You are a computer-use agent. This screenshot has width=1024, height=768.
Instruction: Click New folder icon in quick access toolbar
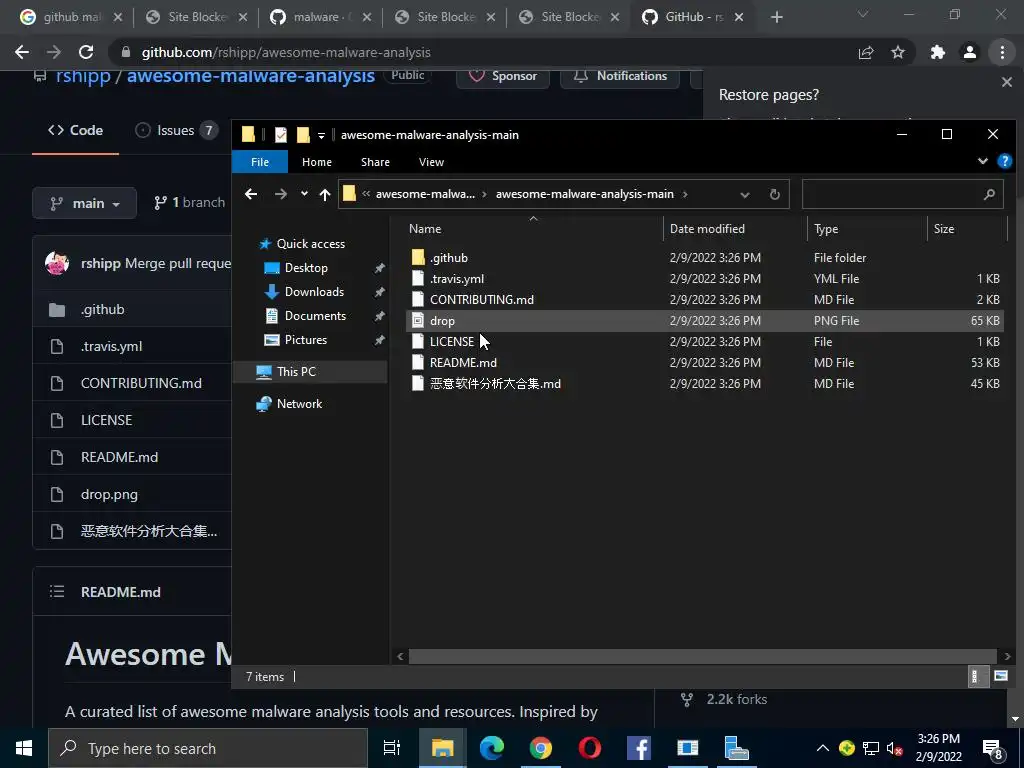point(303,135)
